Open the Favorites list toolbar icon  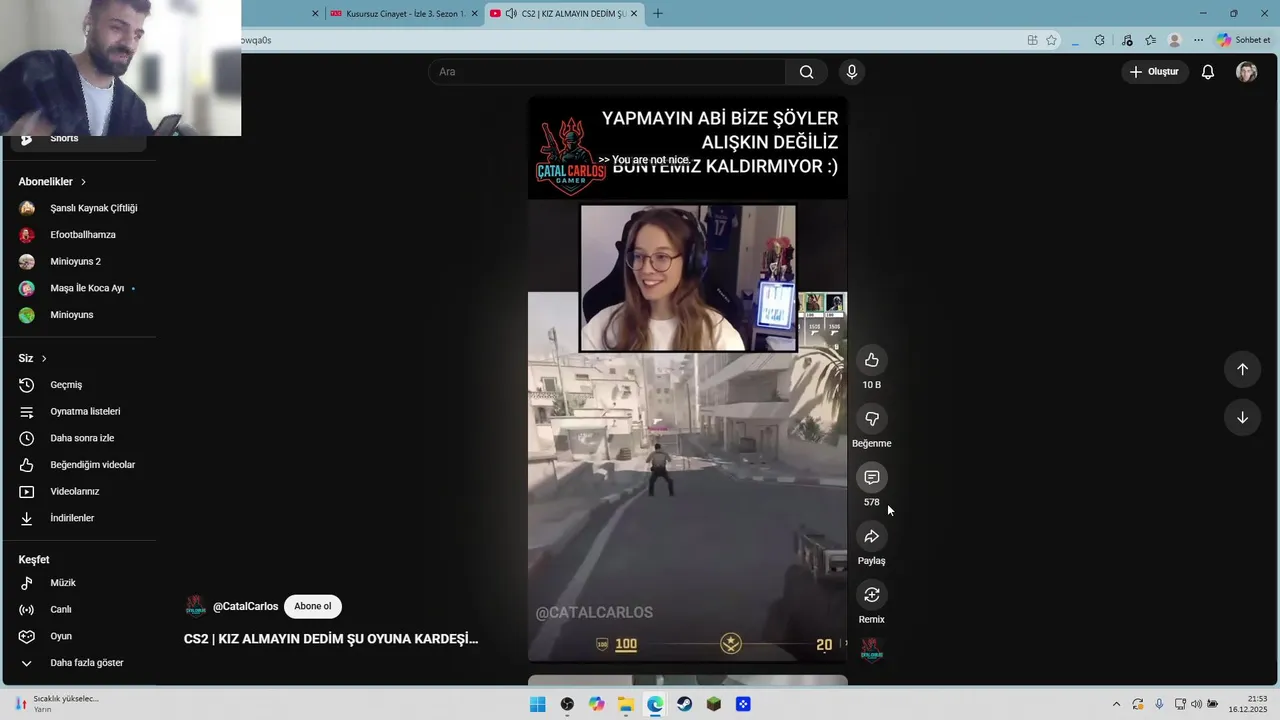coord(1150,40)
